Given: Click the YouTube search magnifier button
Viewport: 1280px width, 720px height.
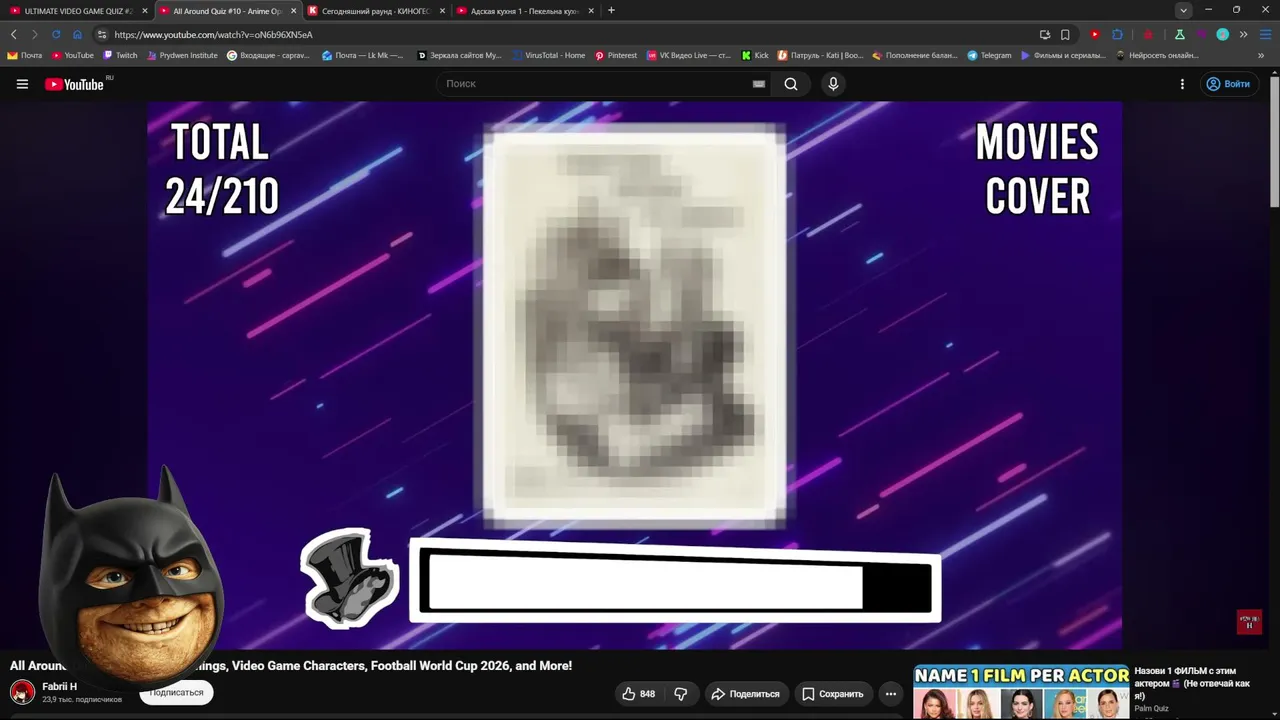Looking at the screenshot, I should coord(791,84).
